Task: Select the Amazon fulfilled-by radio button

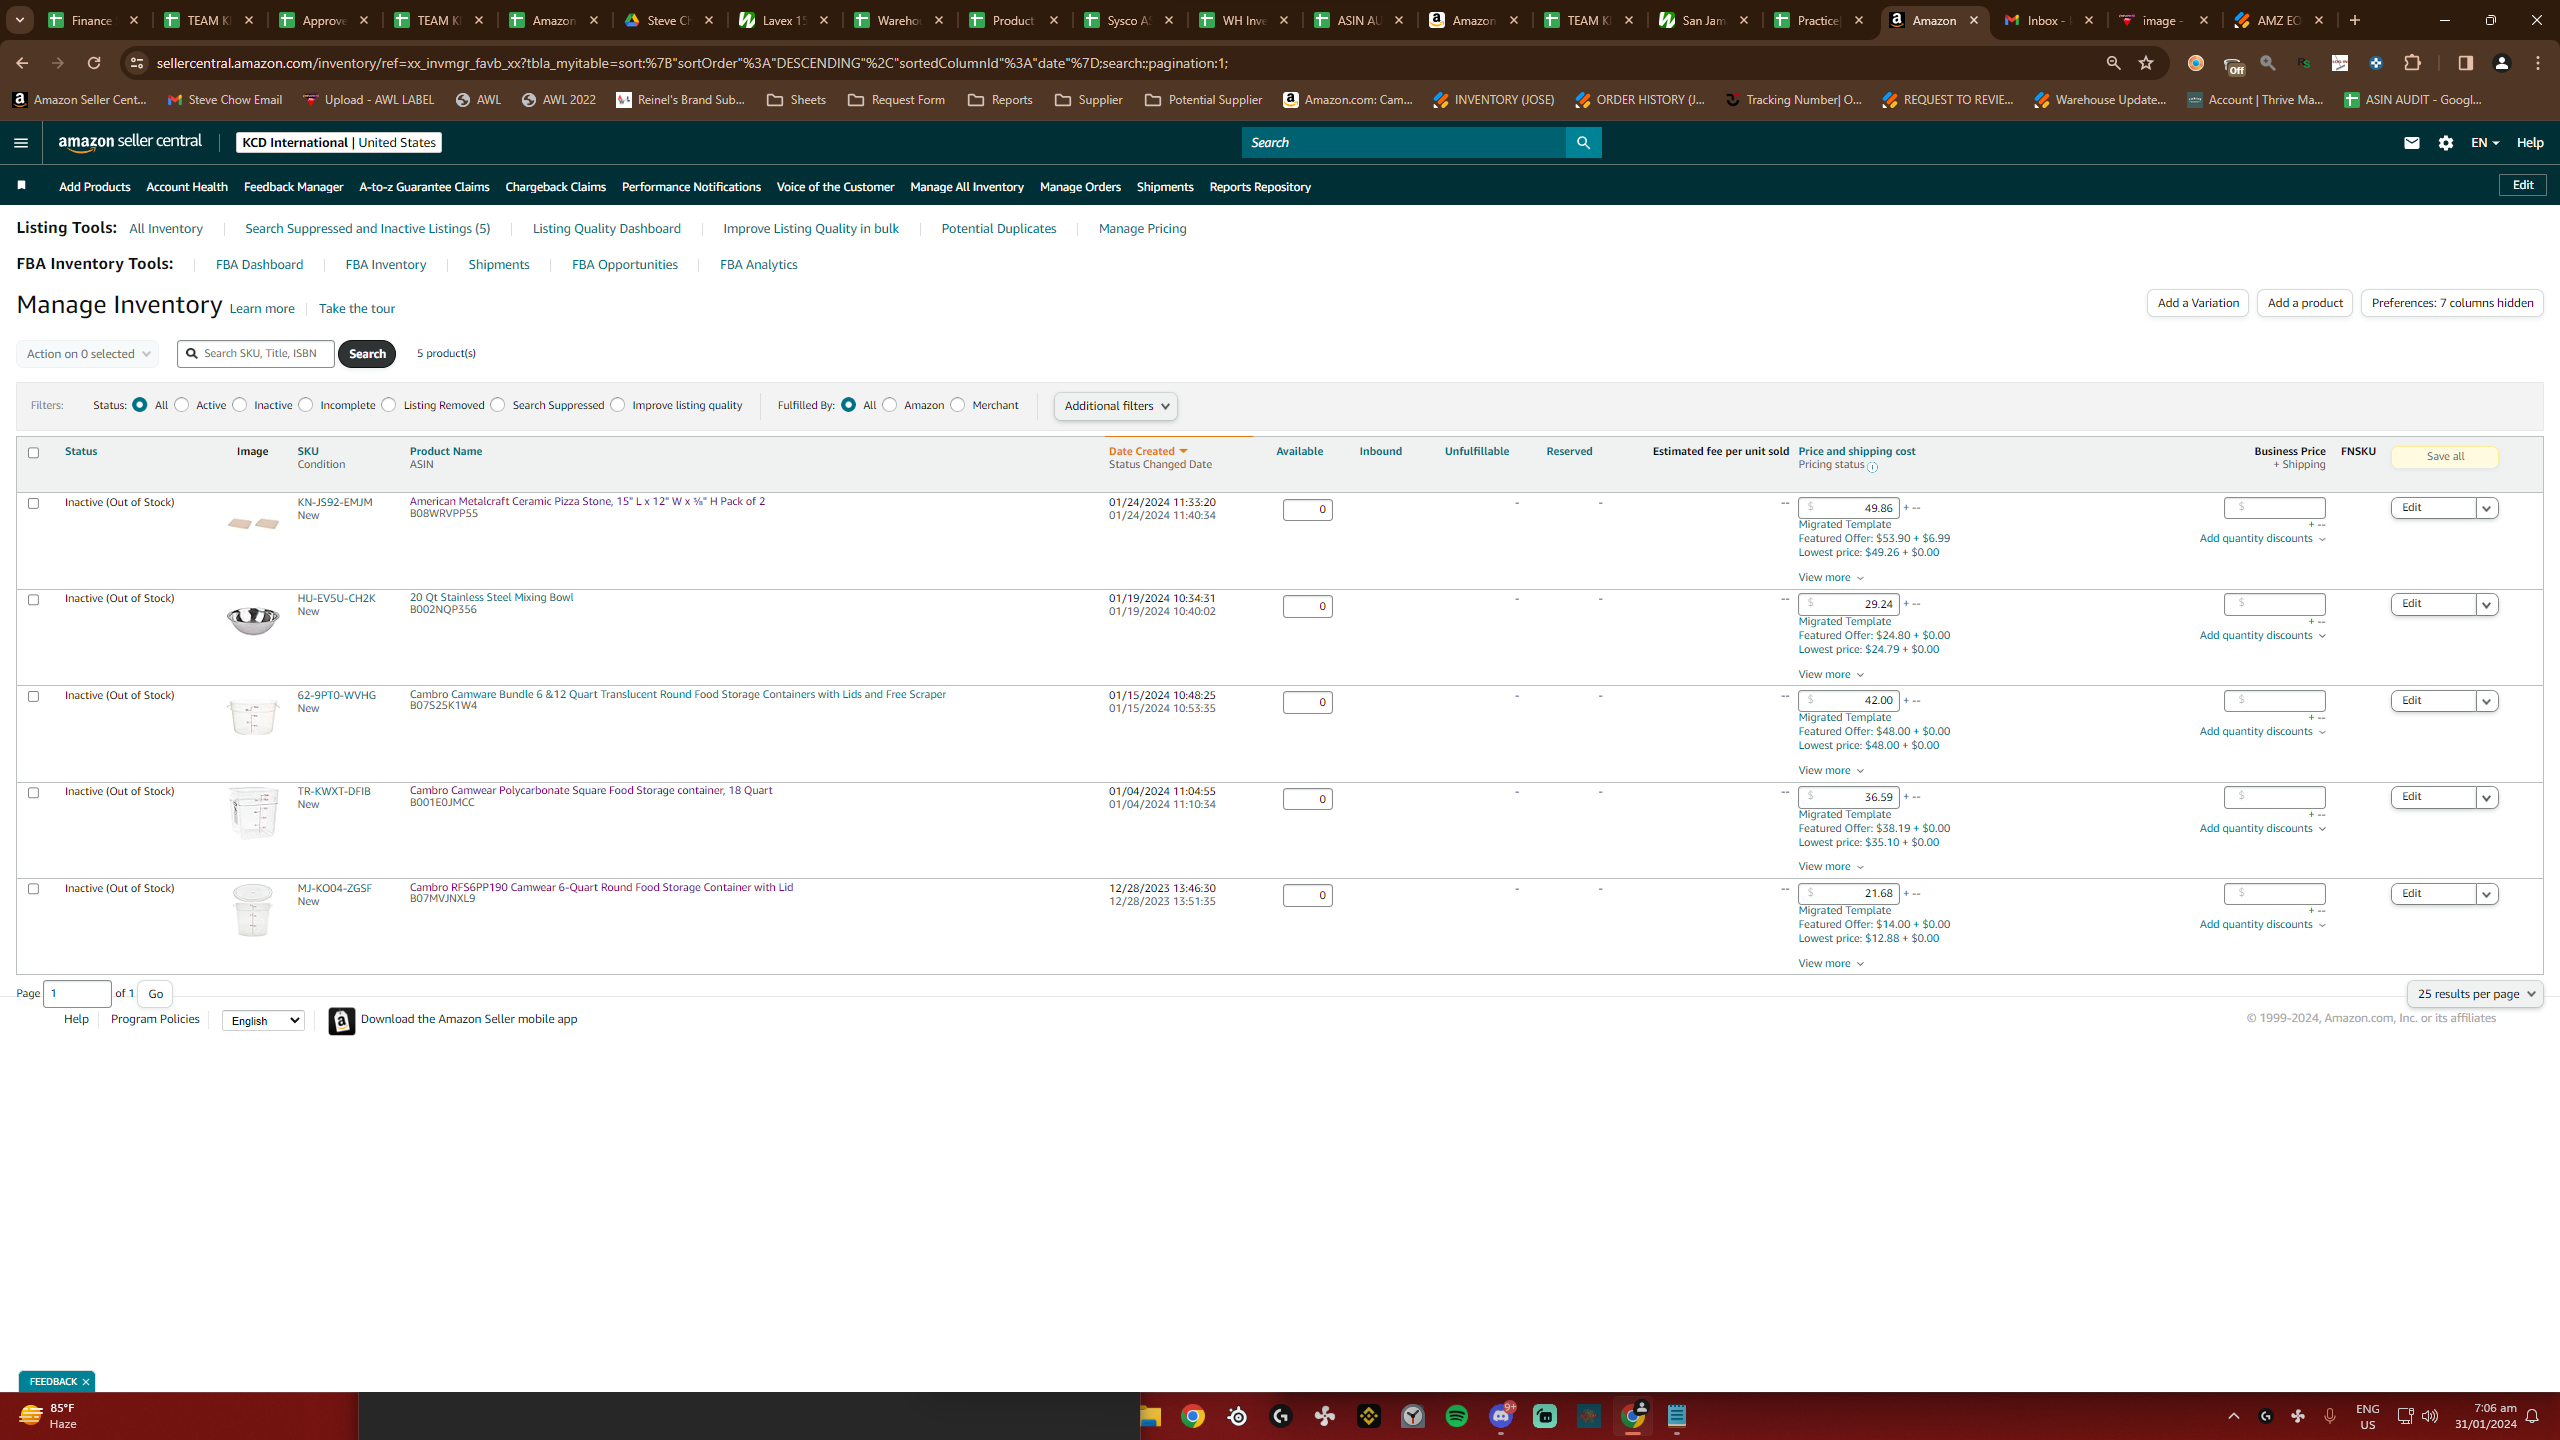Action: pos(889,405)
